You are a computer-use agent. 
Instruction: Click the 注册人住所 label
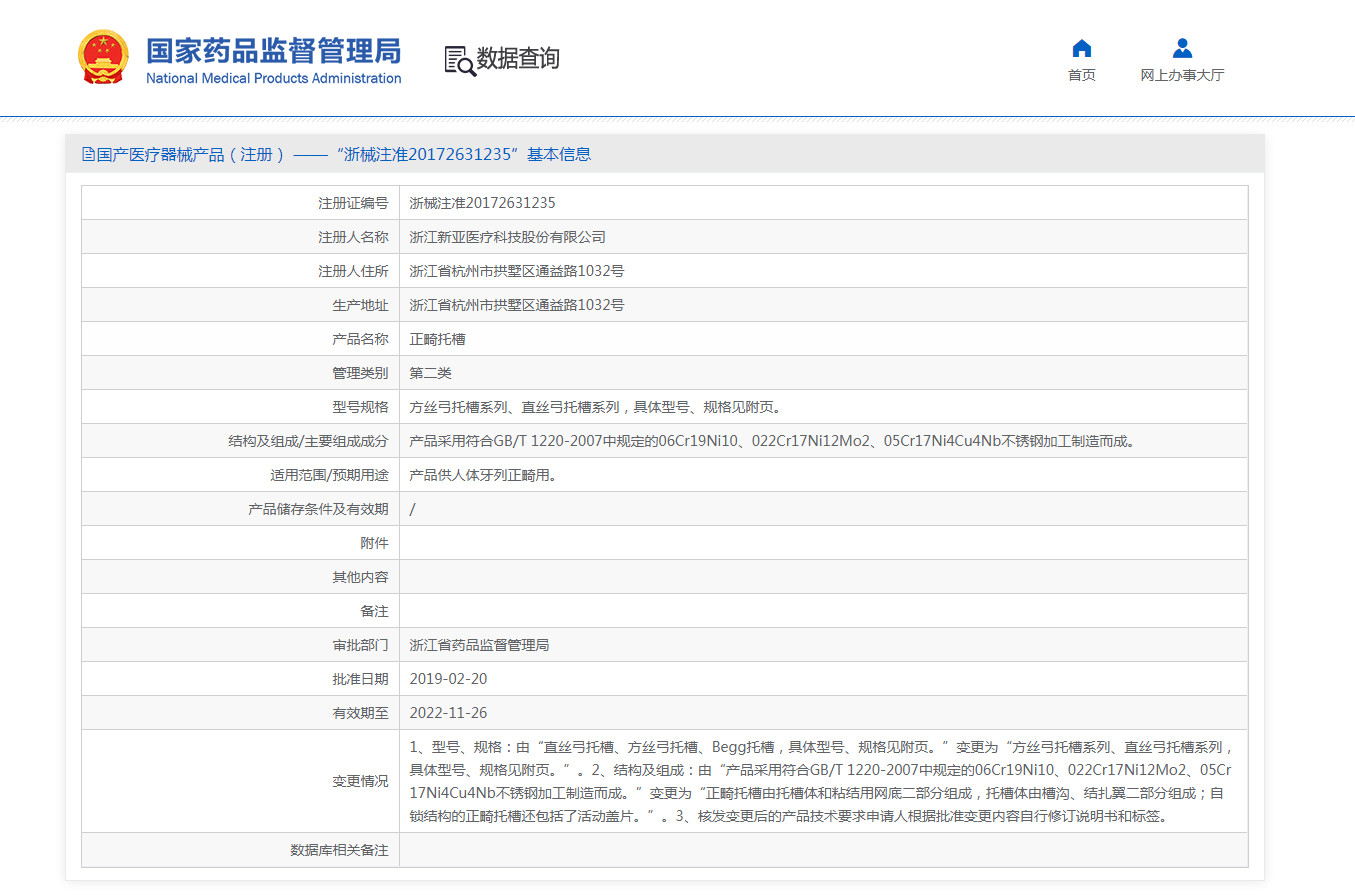[x=353, y=271]
